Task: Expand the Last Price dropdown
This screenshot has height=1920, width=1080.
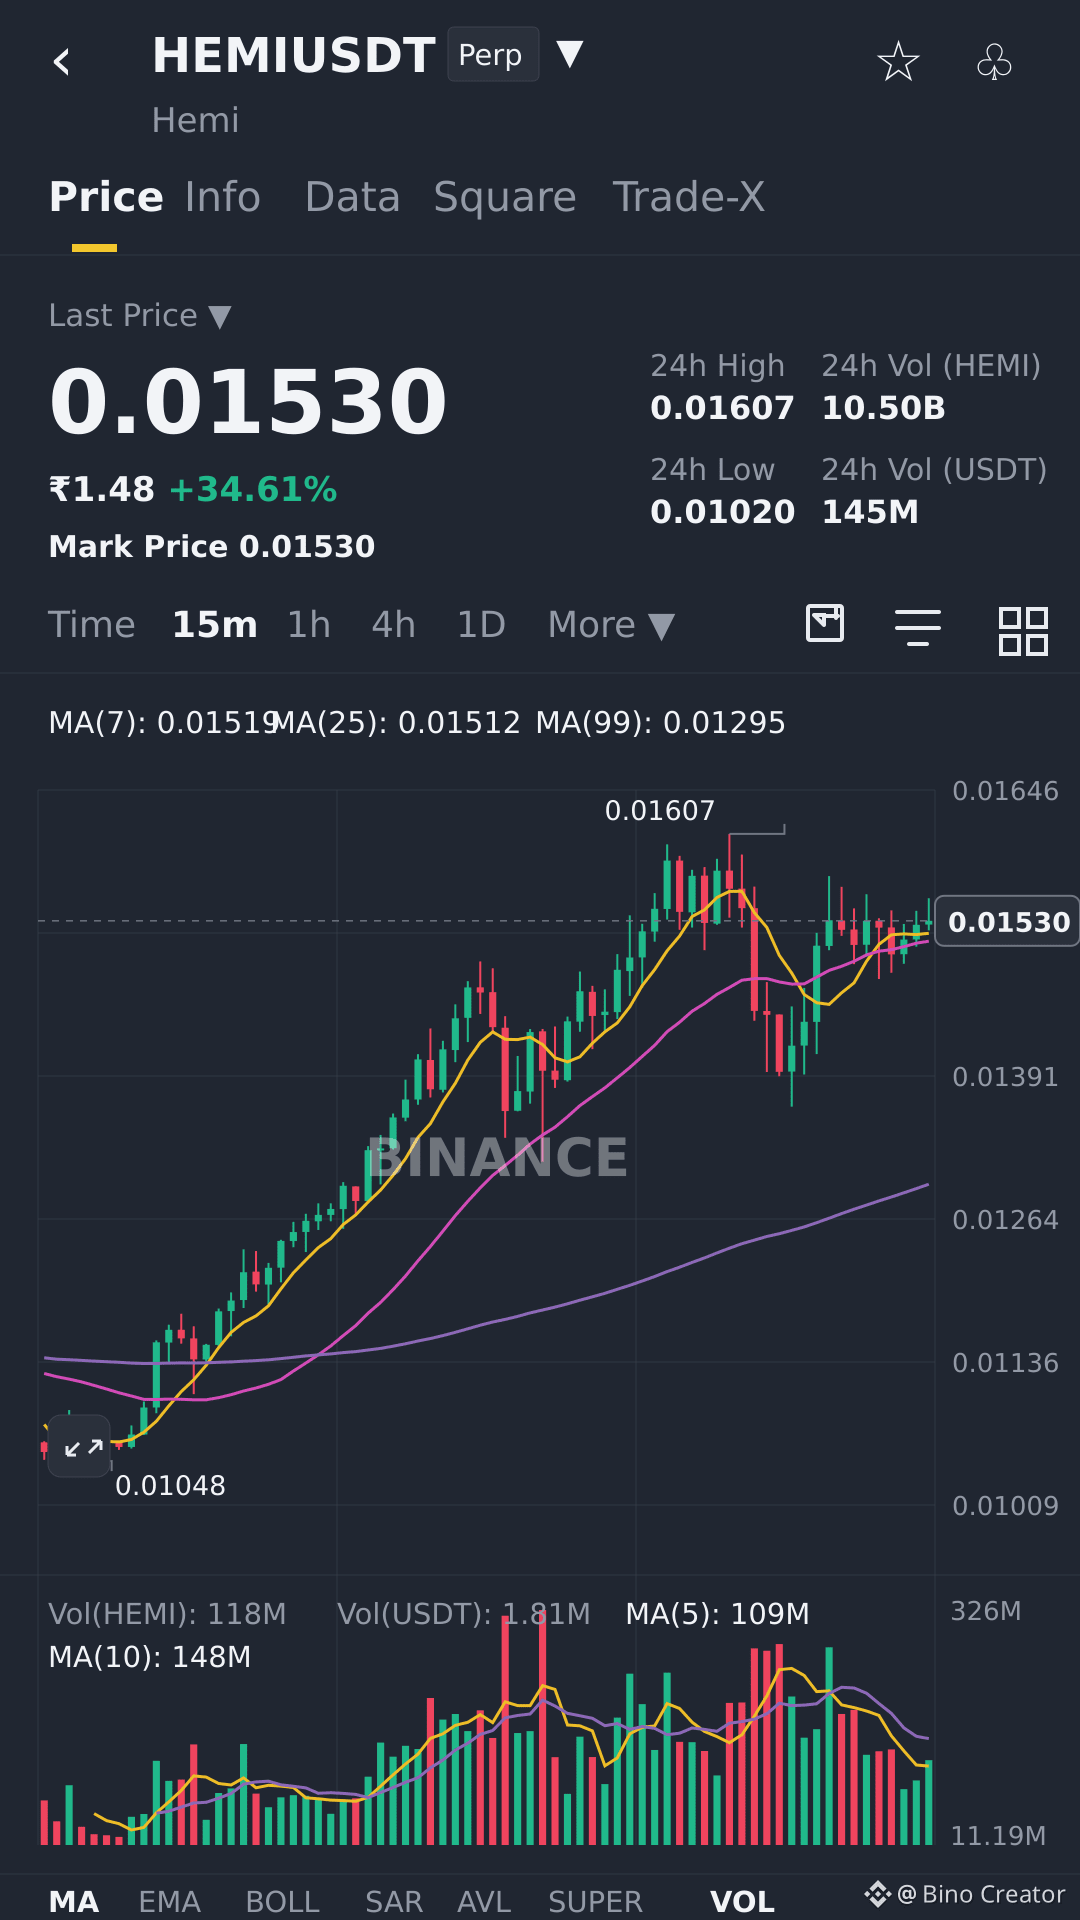Action: [140, 316]
